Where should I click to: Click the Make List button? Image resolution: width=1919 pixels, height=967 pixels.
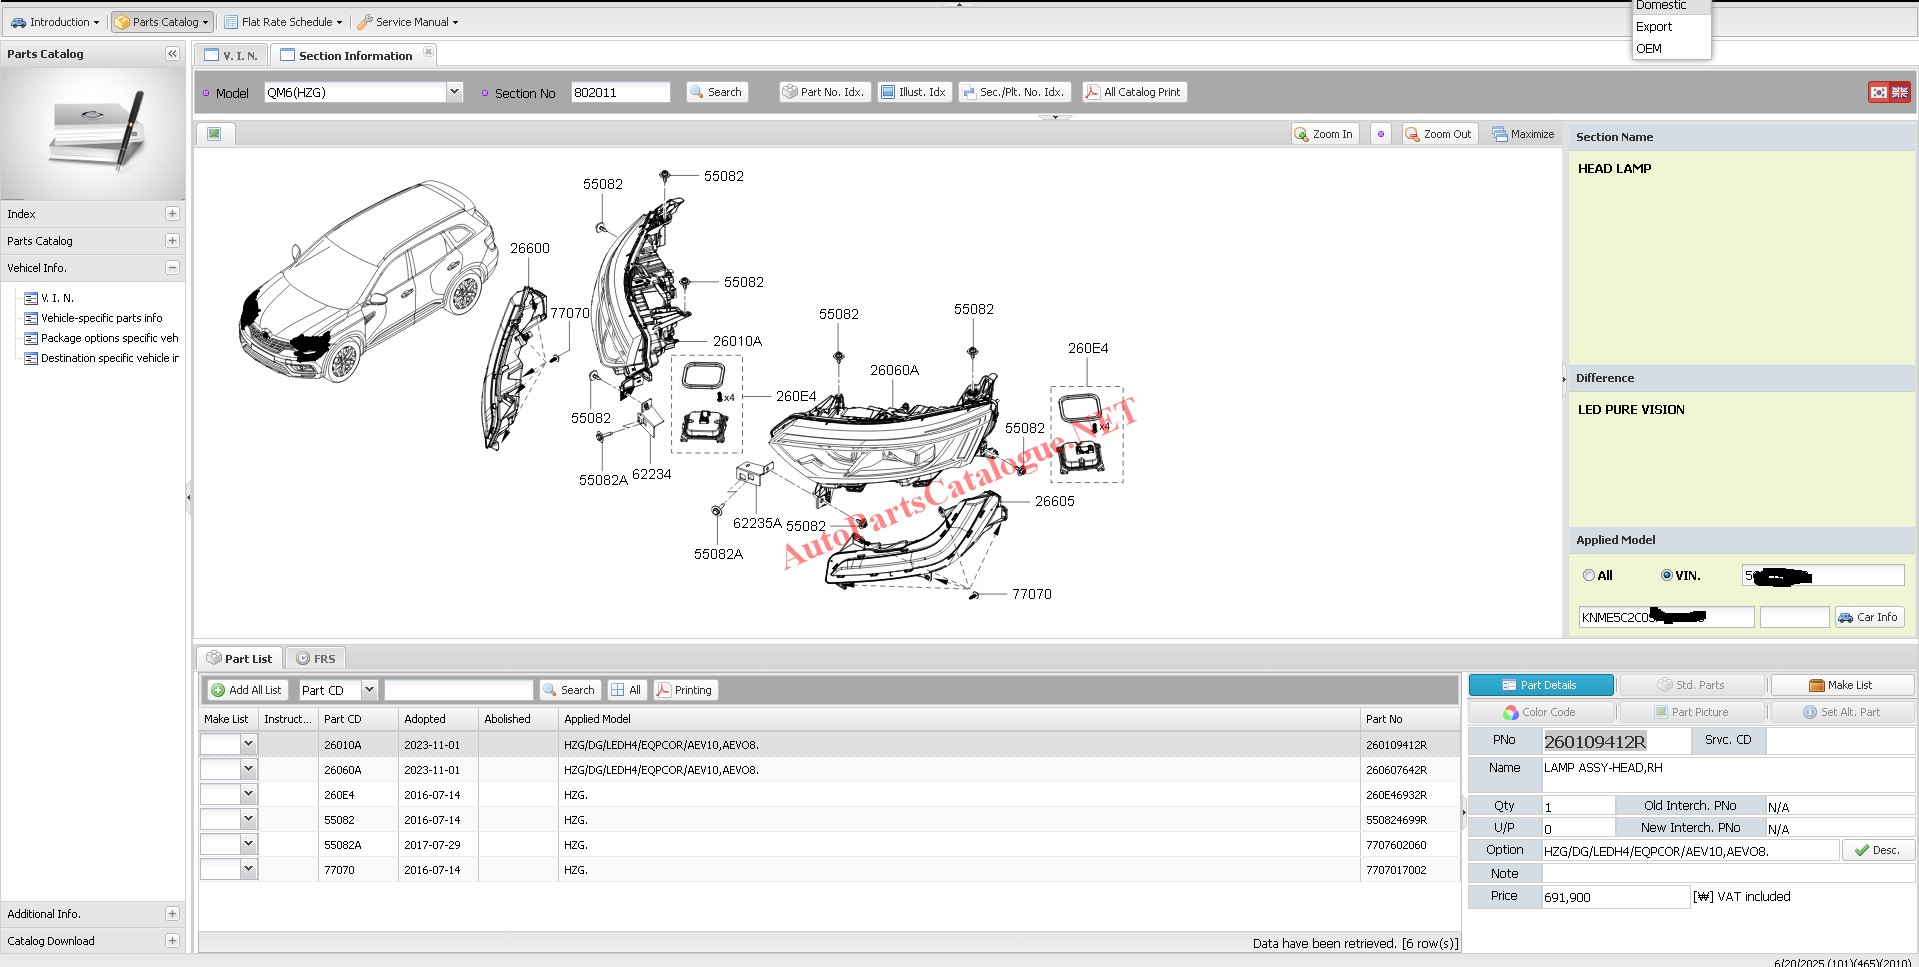pos(1841,685)
